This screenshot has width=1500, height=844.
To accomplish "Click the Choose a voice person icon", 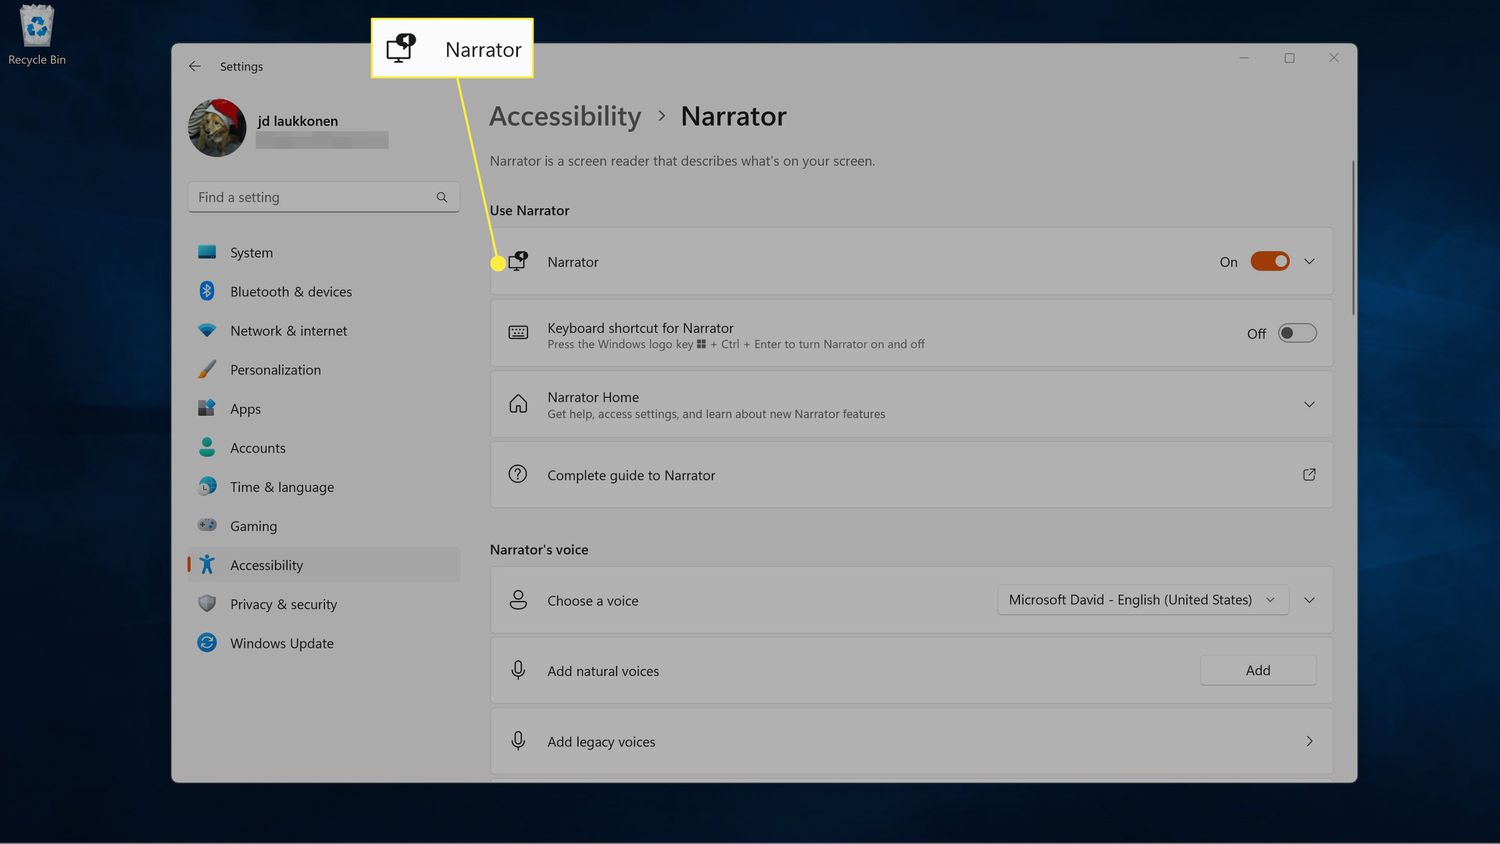I will coord(518,600).
